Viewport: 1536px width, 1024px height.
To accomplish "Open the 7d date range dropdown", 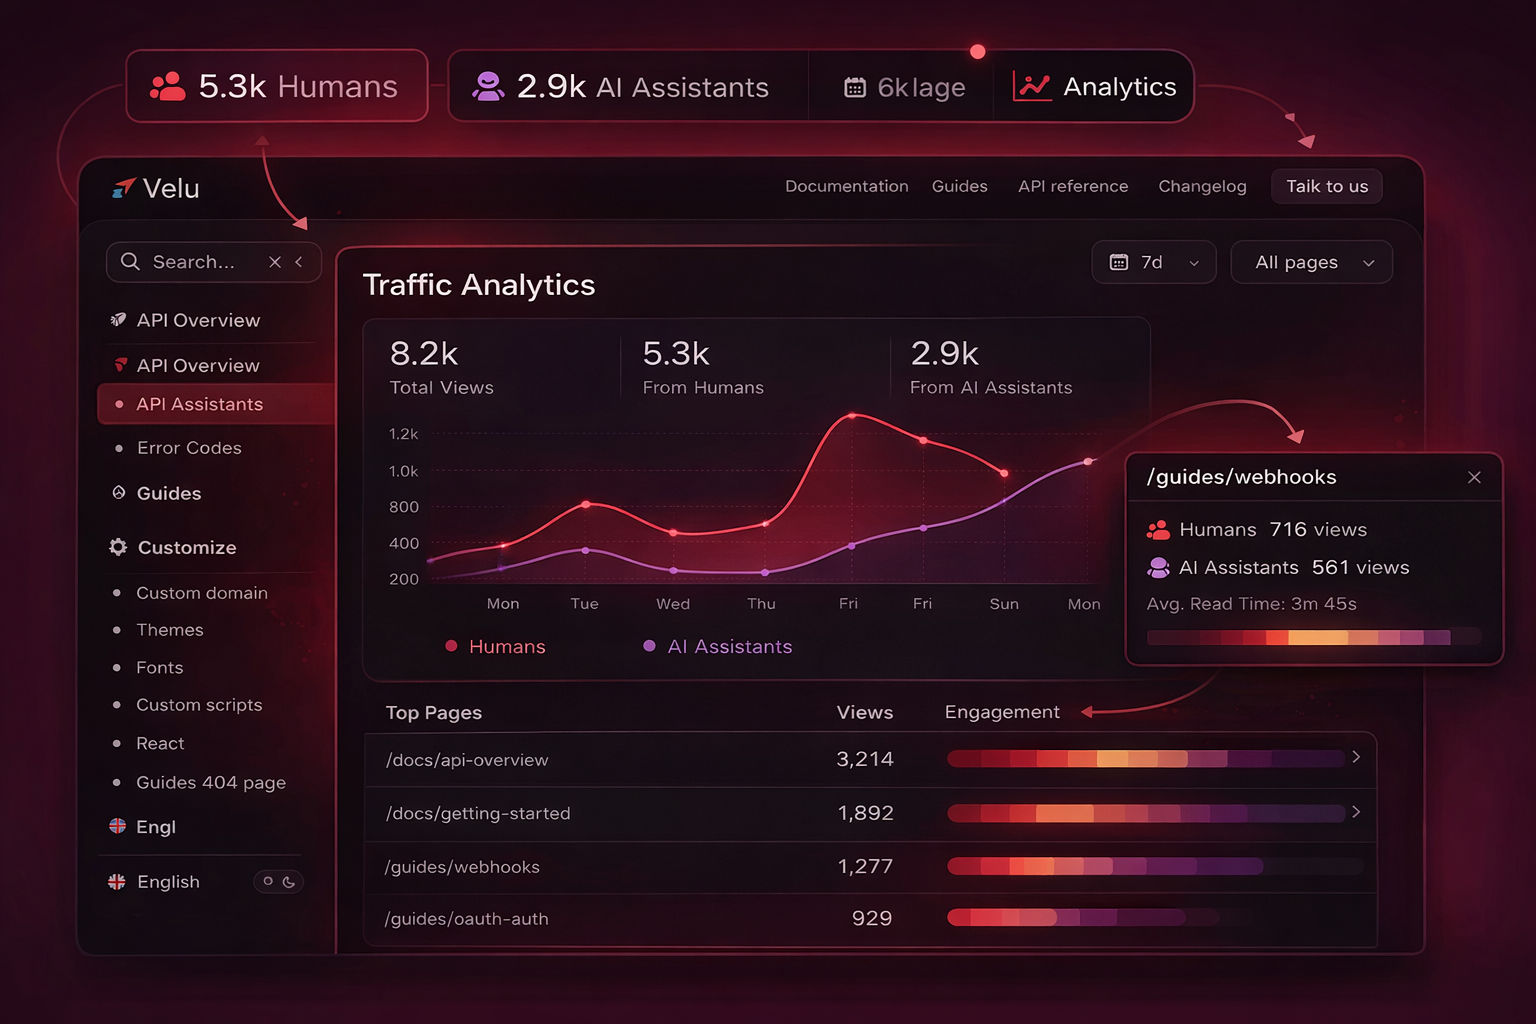I will (x=1154, y=262).
